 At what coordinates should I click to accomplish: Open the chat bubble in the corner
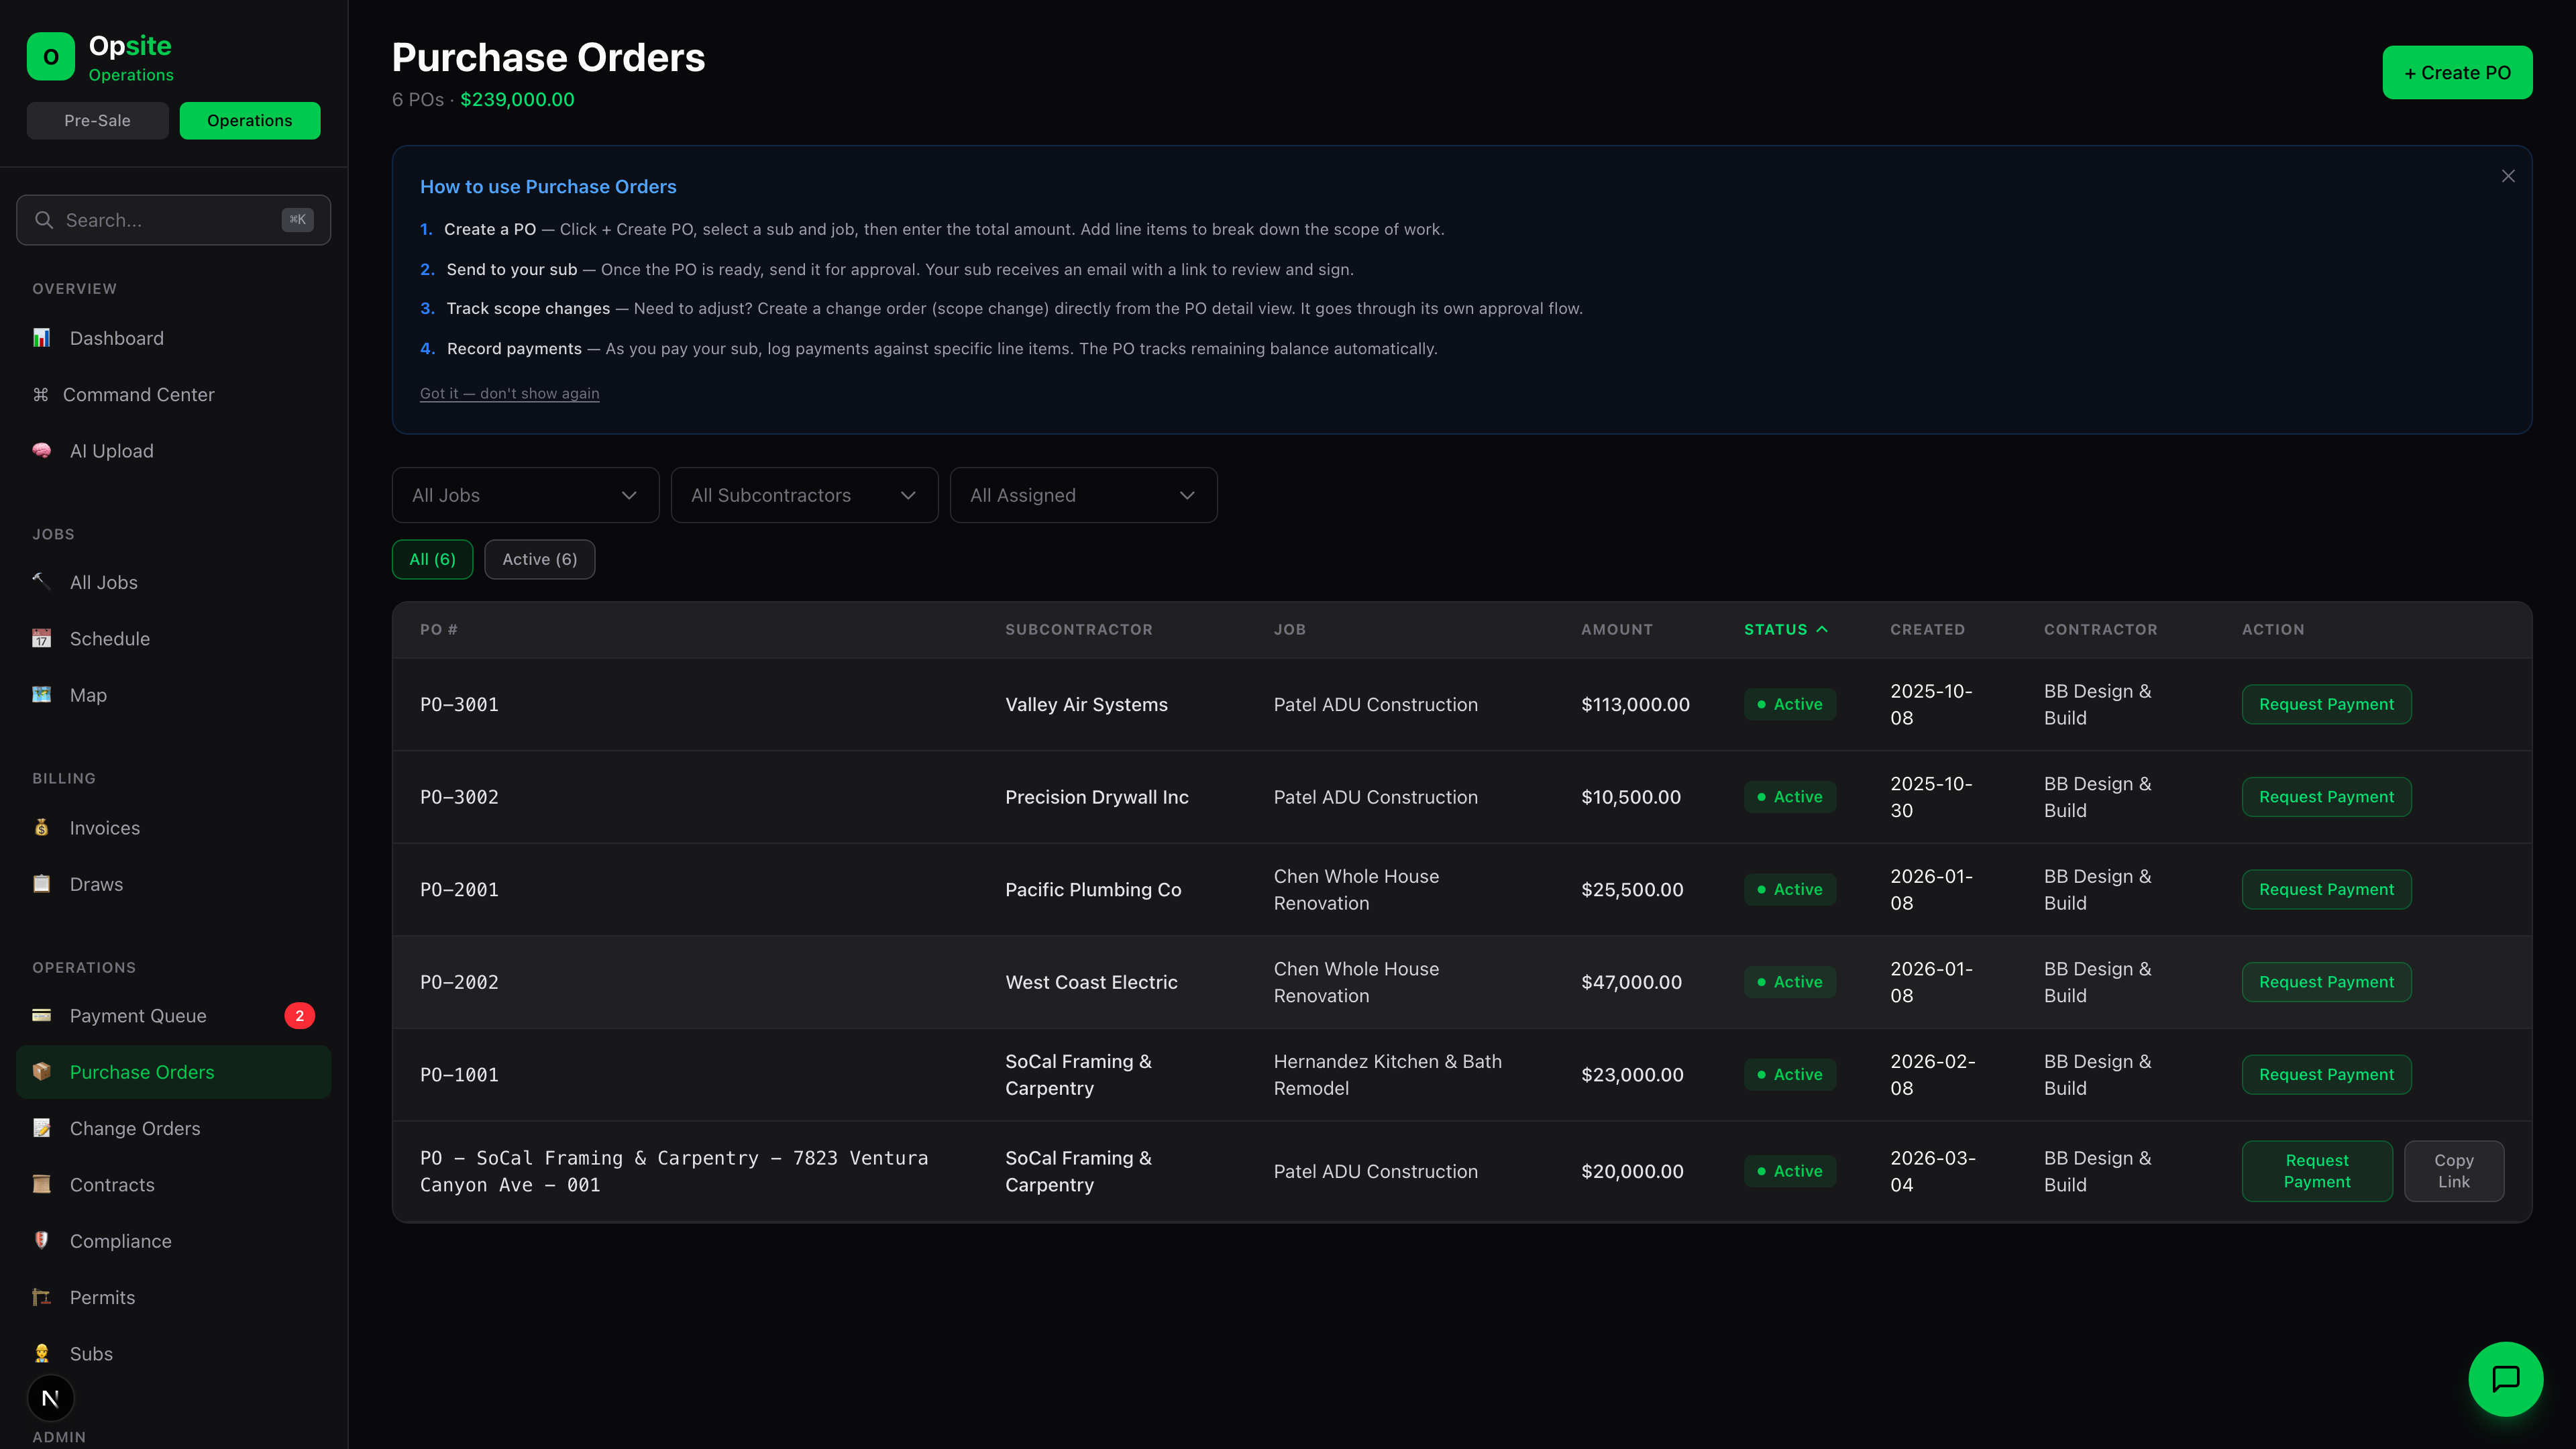[x=2505, y=1378]
